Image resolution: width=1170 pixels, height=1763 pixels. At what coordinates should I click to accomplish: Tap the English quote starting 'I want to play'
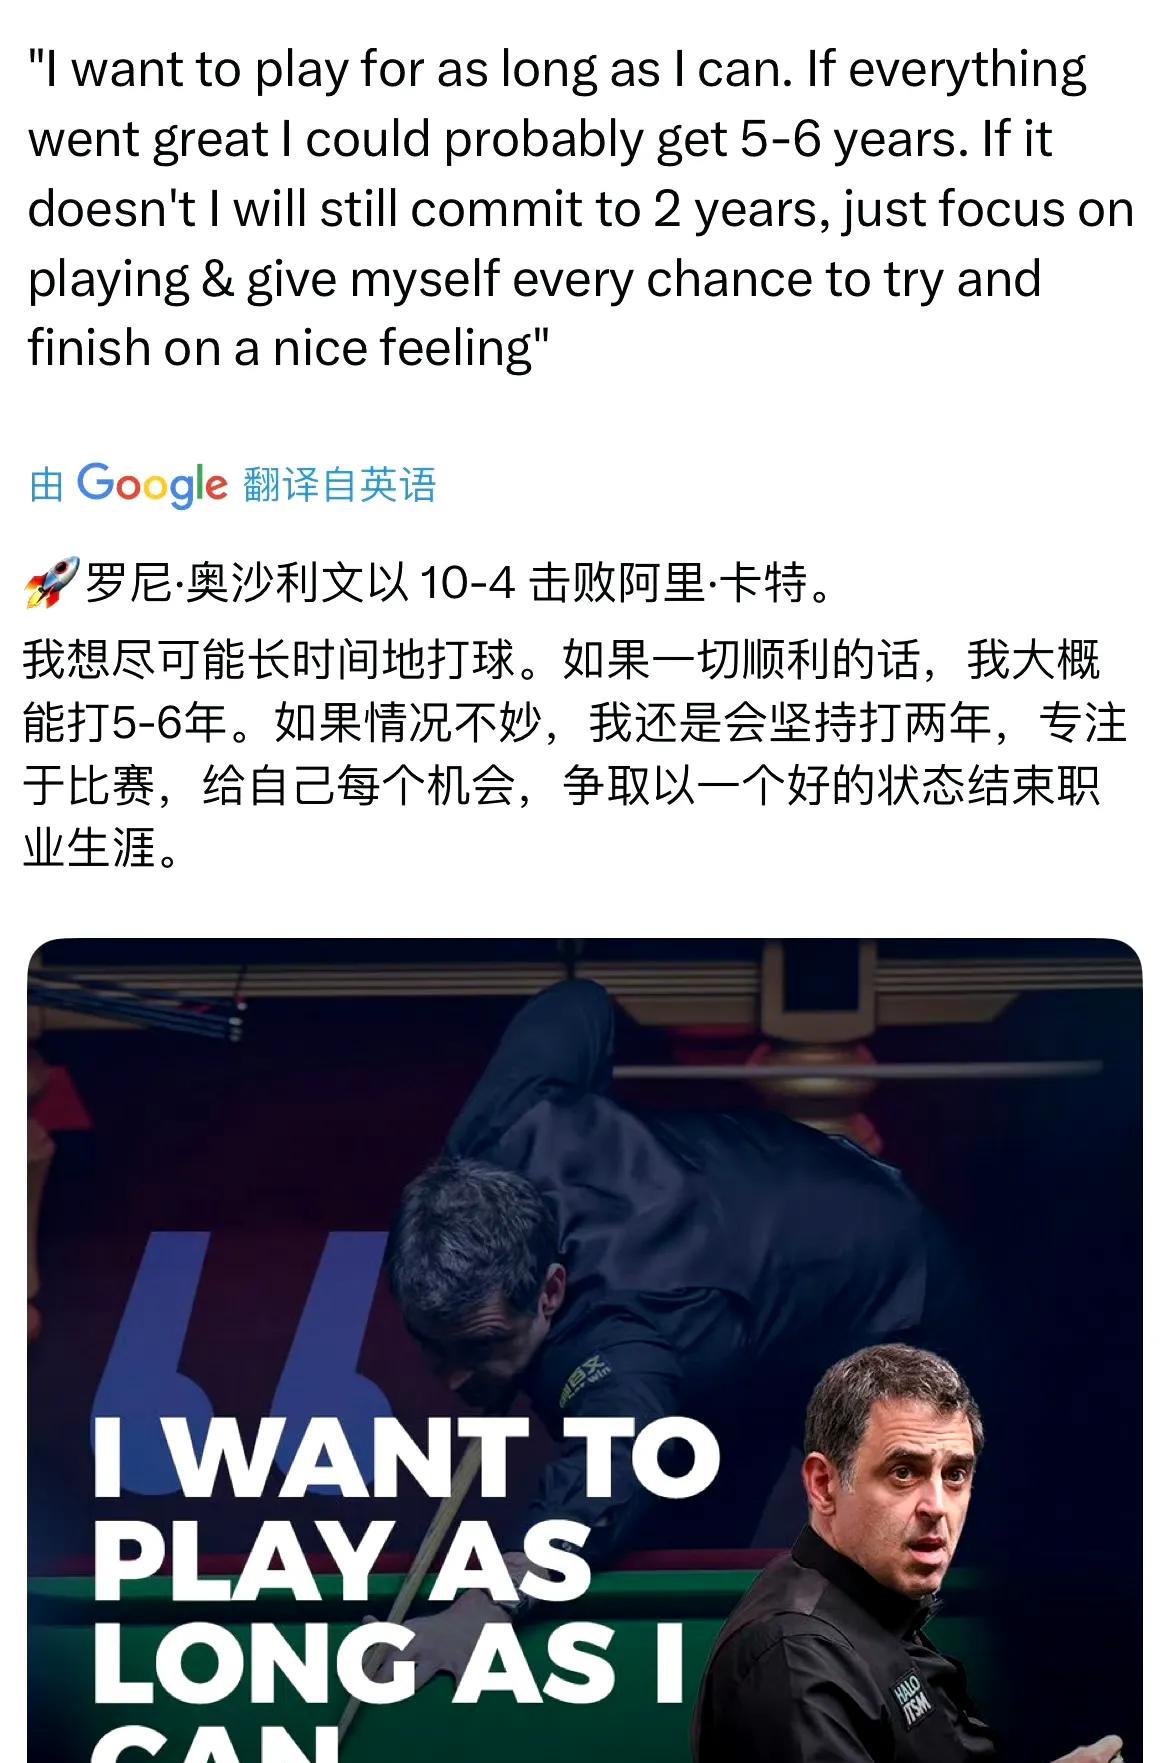click(581, 209)
